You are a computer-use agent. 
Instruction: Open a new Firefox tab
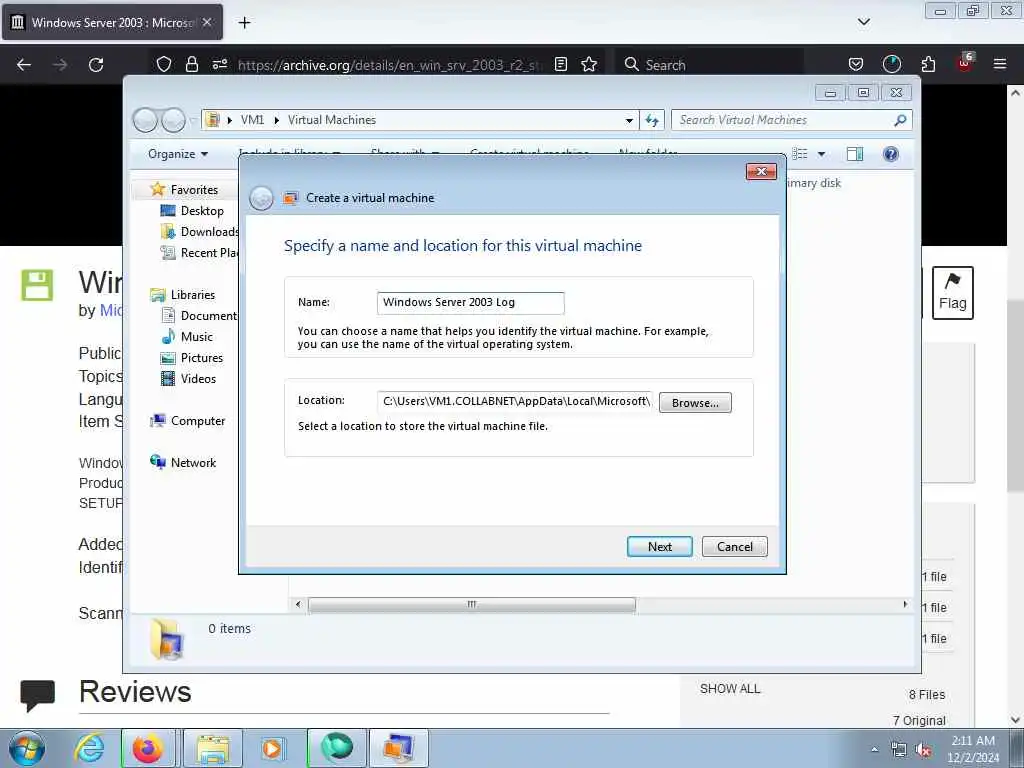pyautogui.click(x=244, y=23)
